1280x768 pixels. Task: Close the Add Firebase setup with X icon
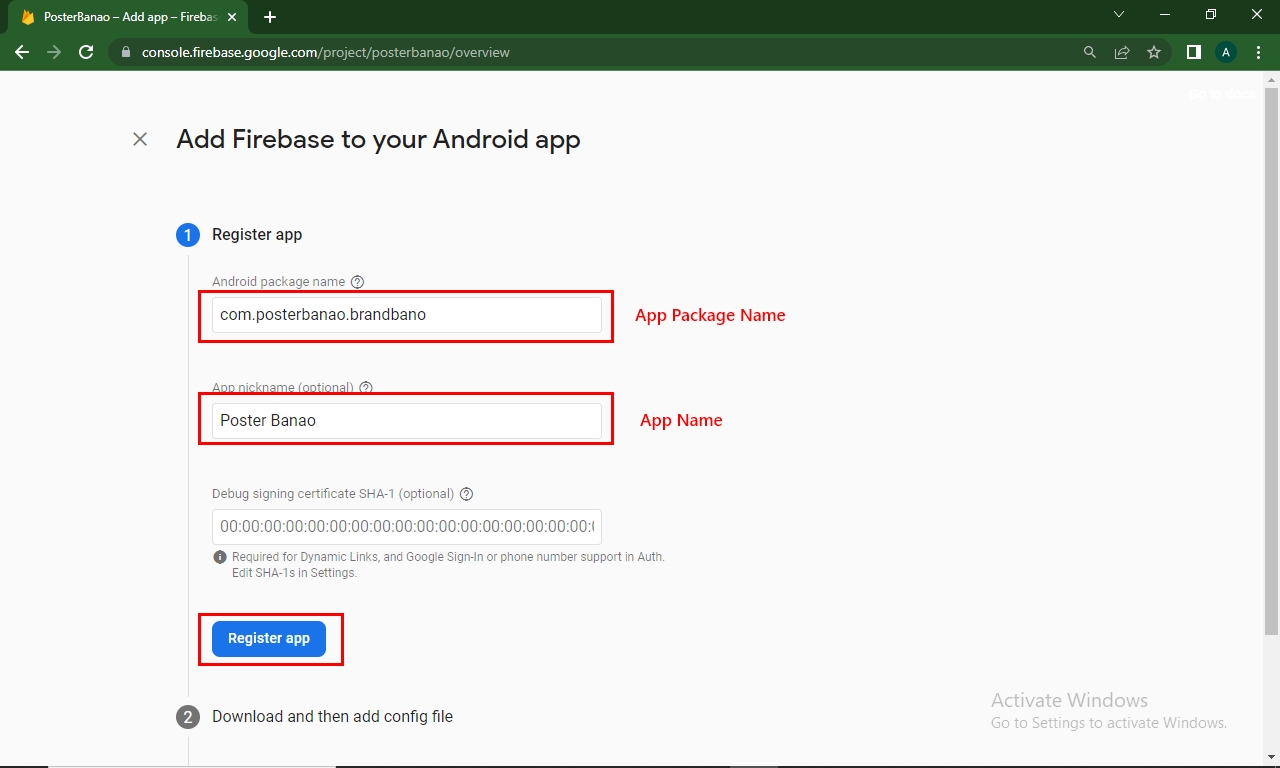(x=140, y=139)
